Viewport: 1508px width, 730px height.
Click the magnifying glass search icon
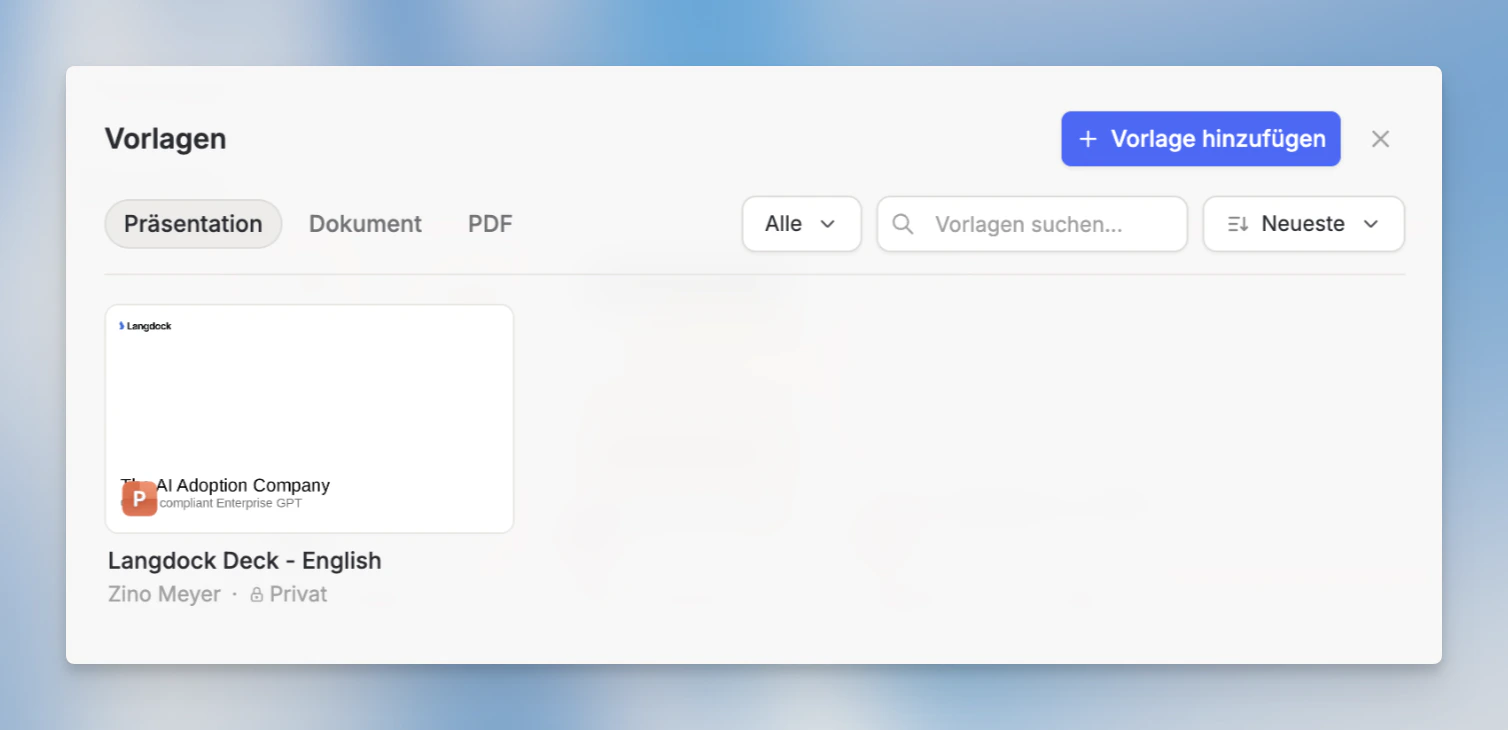903,224
